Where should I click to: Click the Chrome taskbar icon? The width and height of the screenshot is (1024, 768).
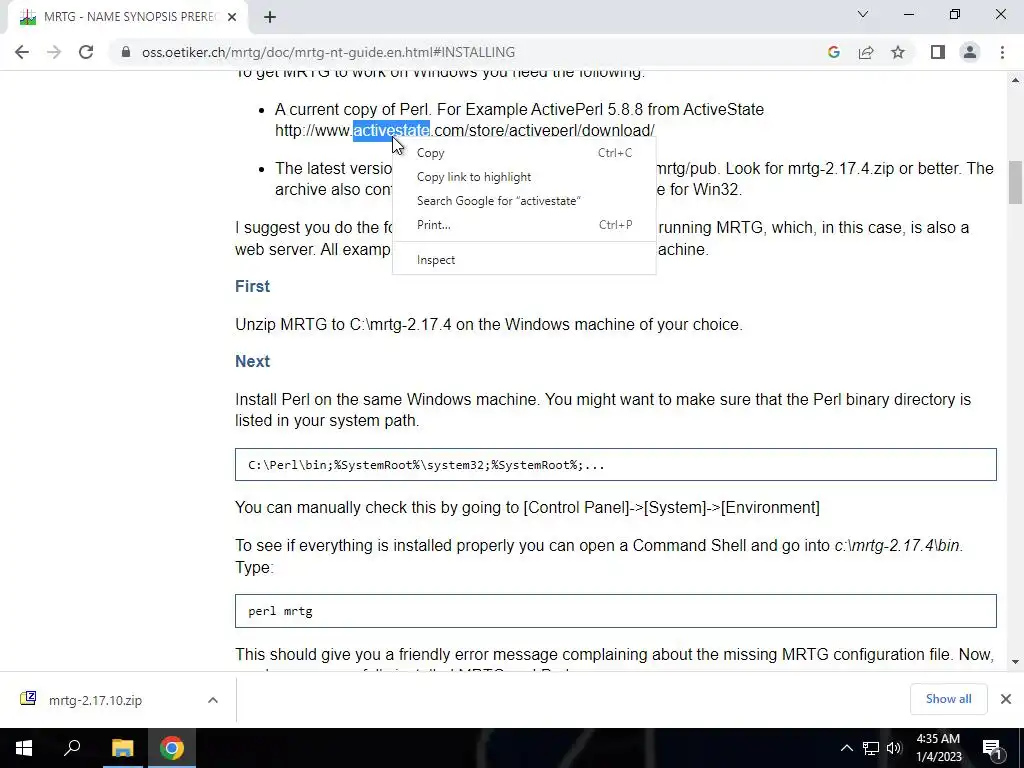[x=172, y=748]
